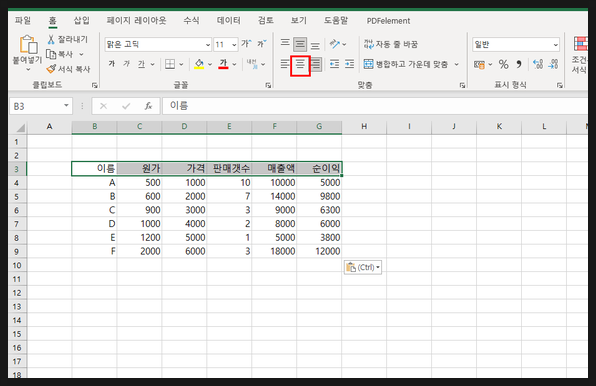The image size is (596, 386).
Task: Expand the copy (복사) dropdown arrow
Action: tap(81, 54)
